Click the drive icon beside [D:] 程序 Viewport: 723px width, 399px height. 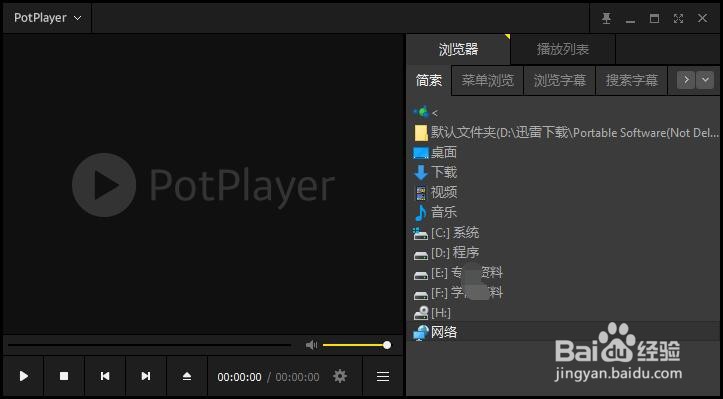(x=421, y=255)
